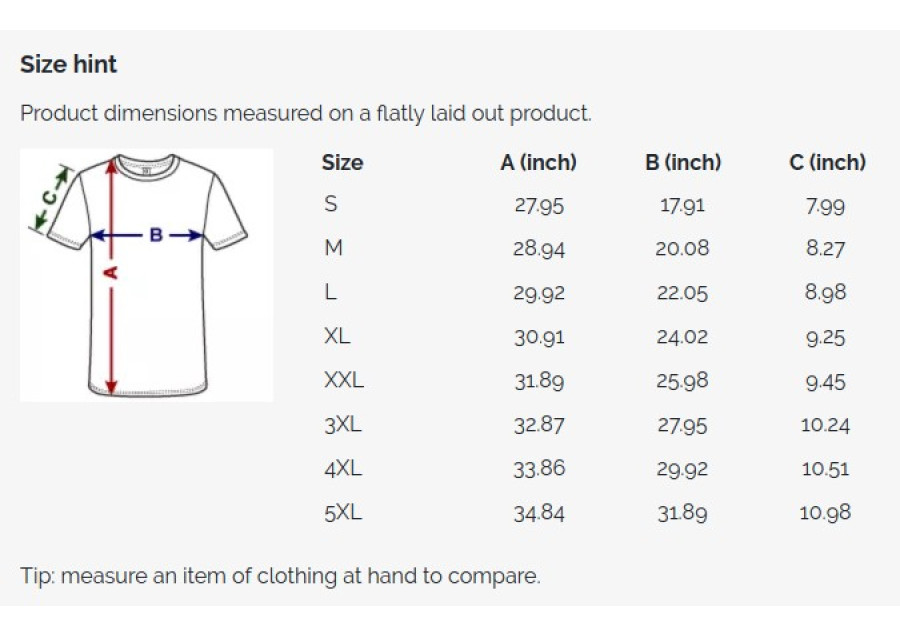Select the "A (inch)" column header
Screen dimensions: 900x636
538,162
